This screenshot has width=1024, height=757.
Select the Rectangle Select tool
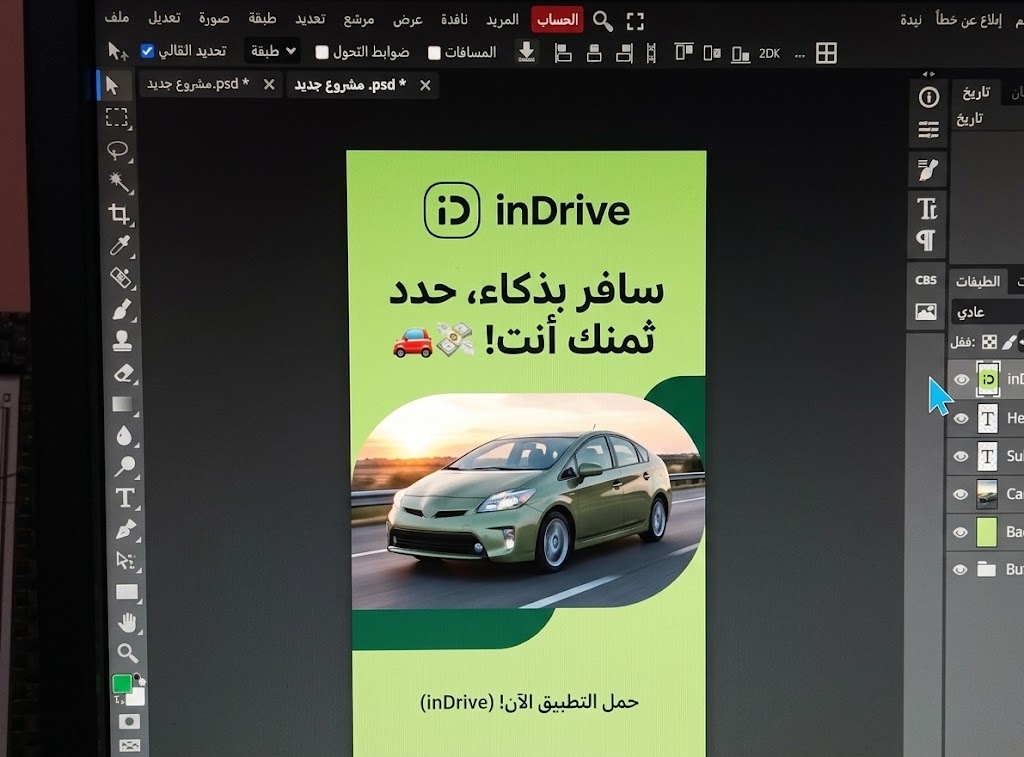pyautogui.click(x=117, y=117)
